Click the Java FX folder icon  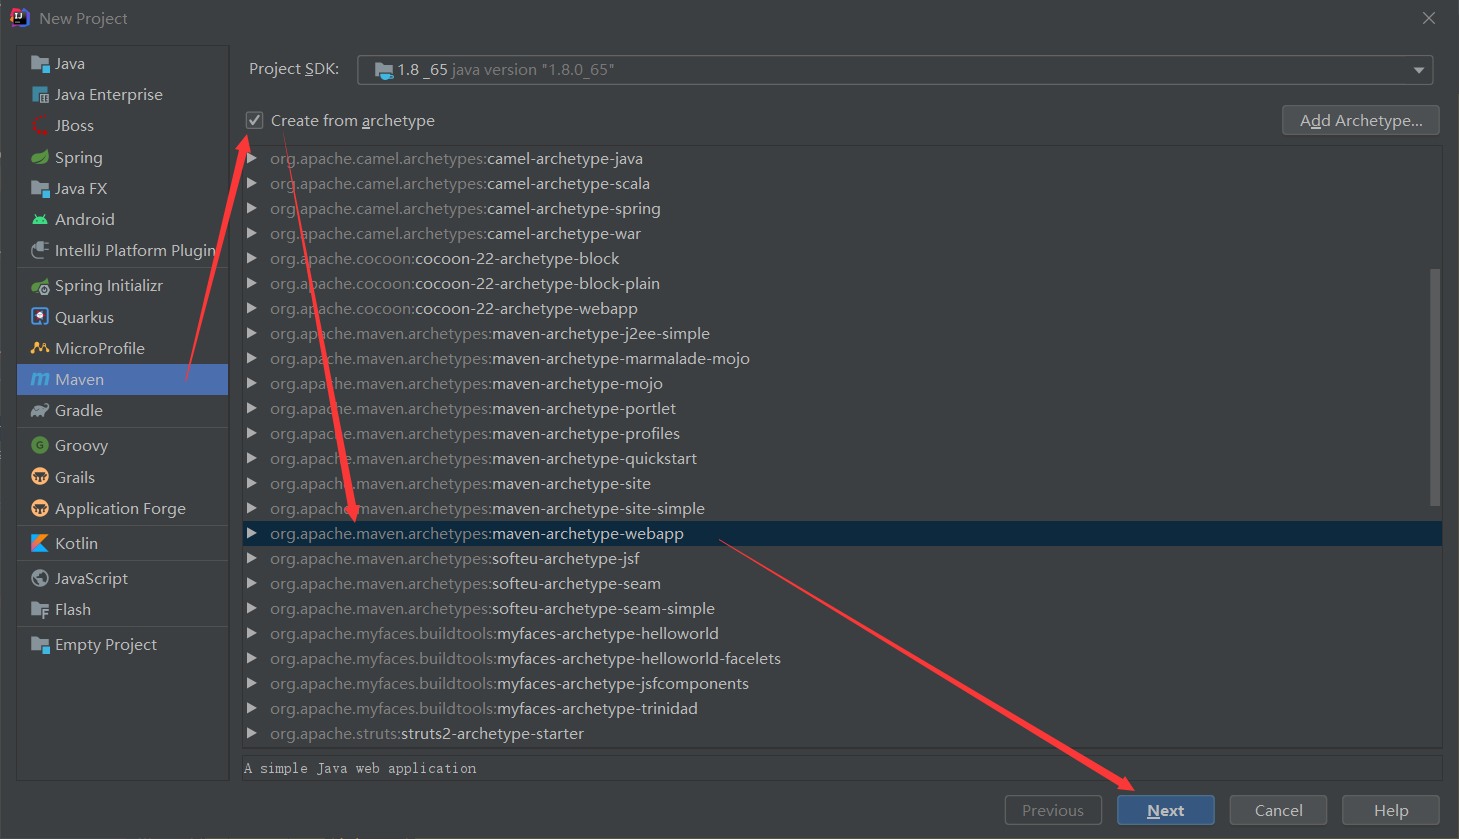[x=40, y=188]
